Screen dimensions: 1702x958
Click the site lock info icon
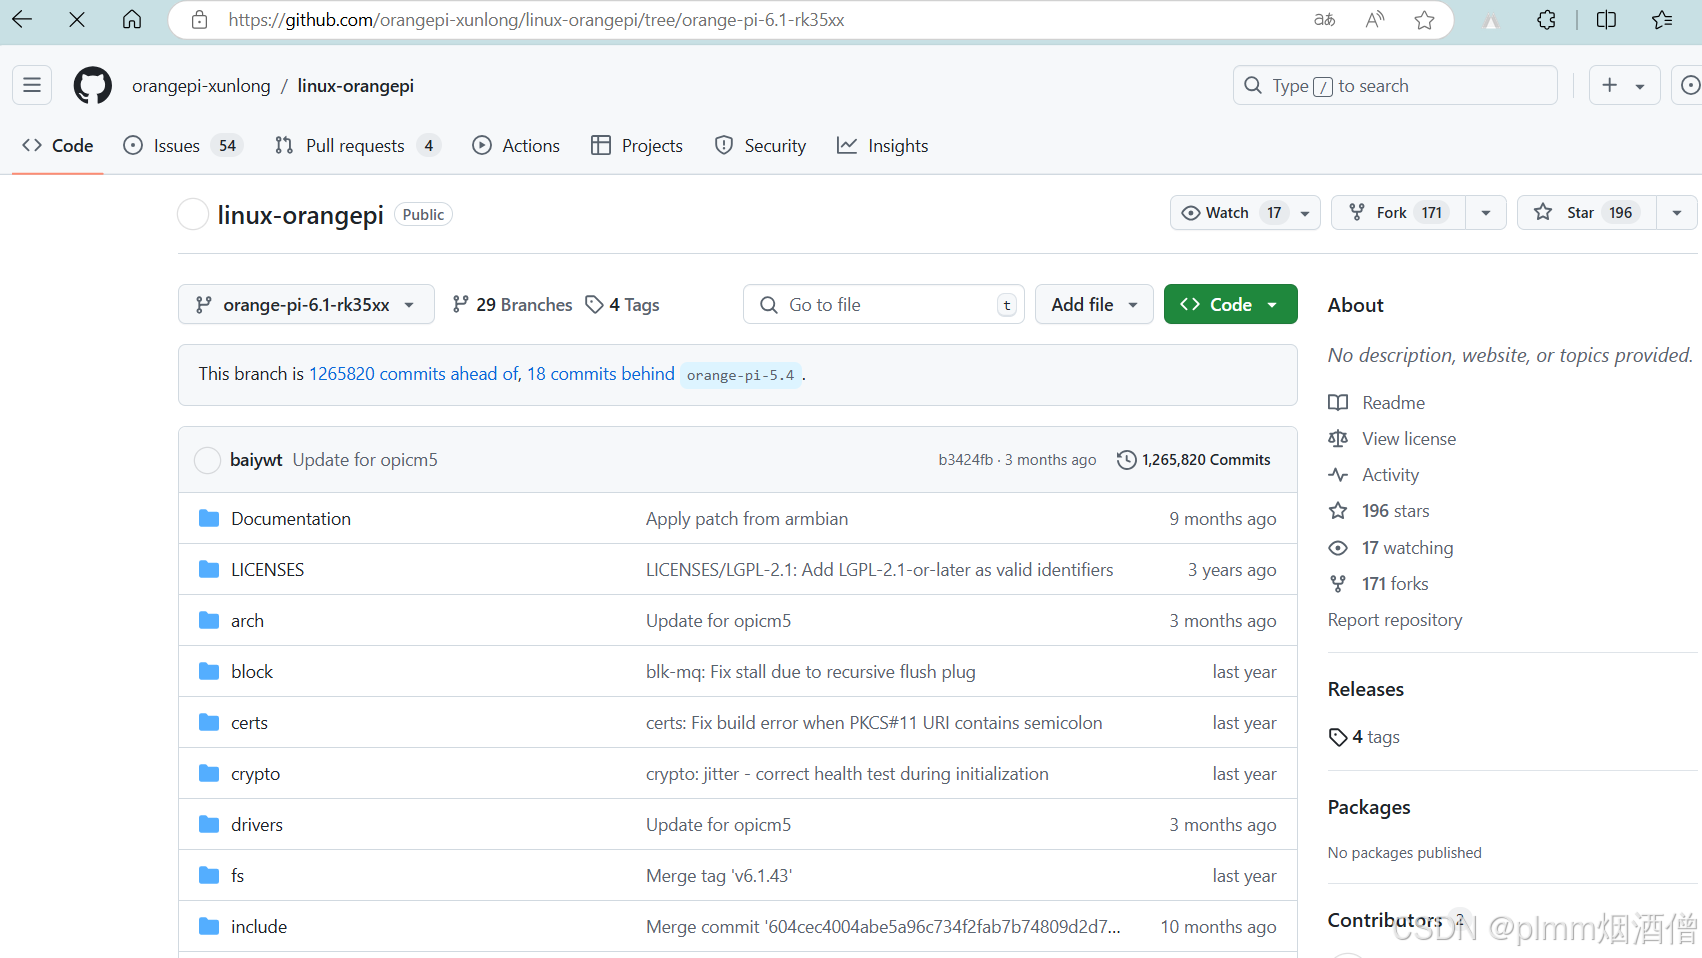199,20
